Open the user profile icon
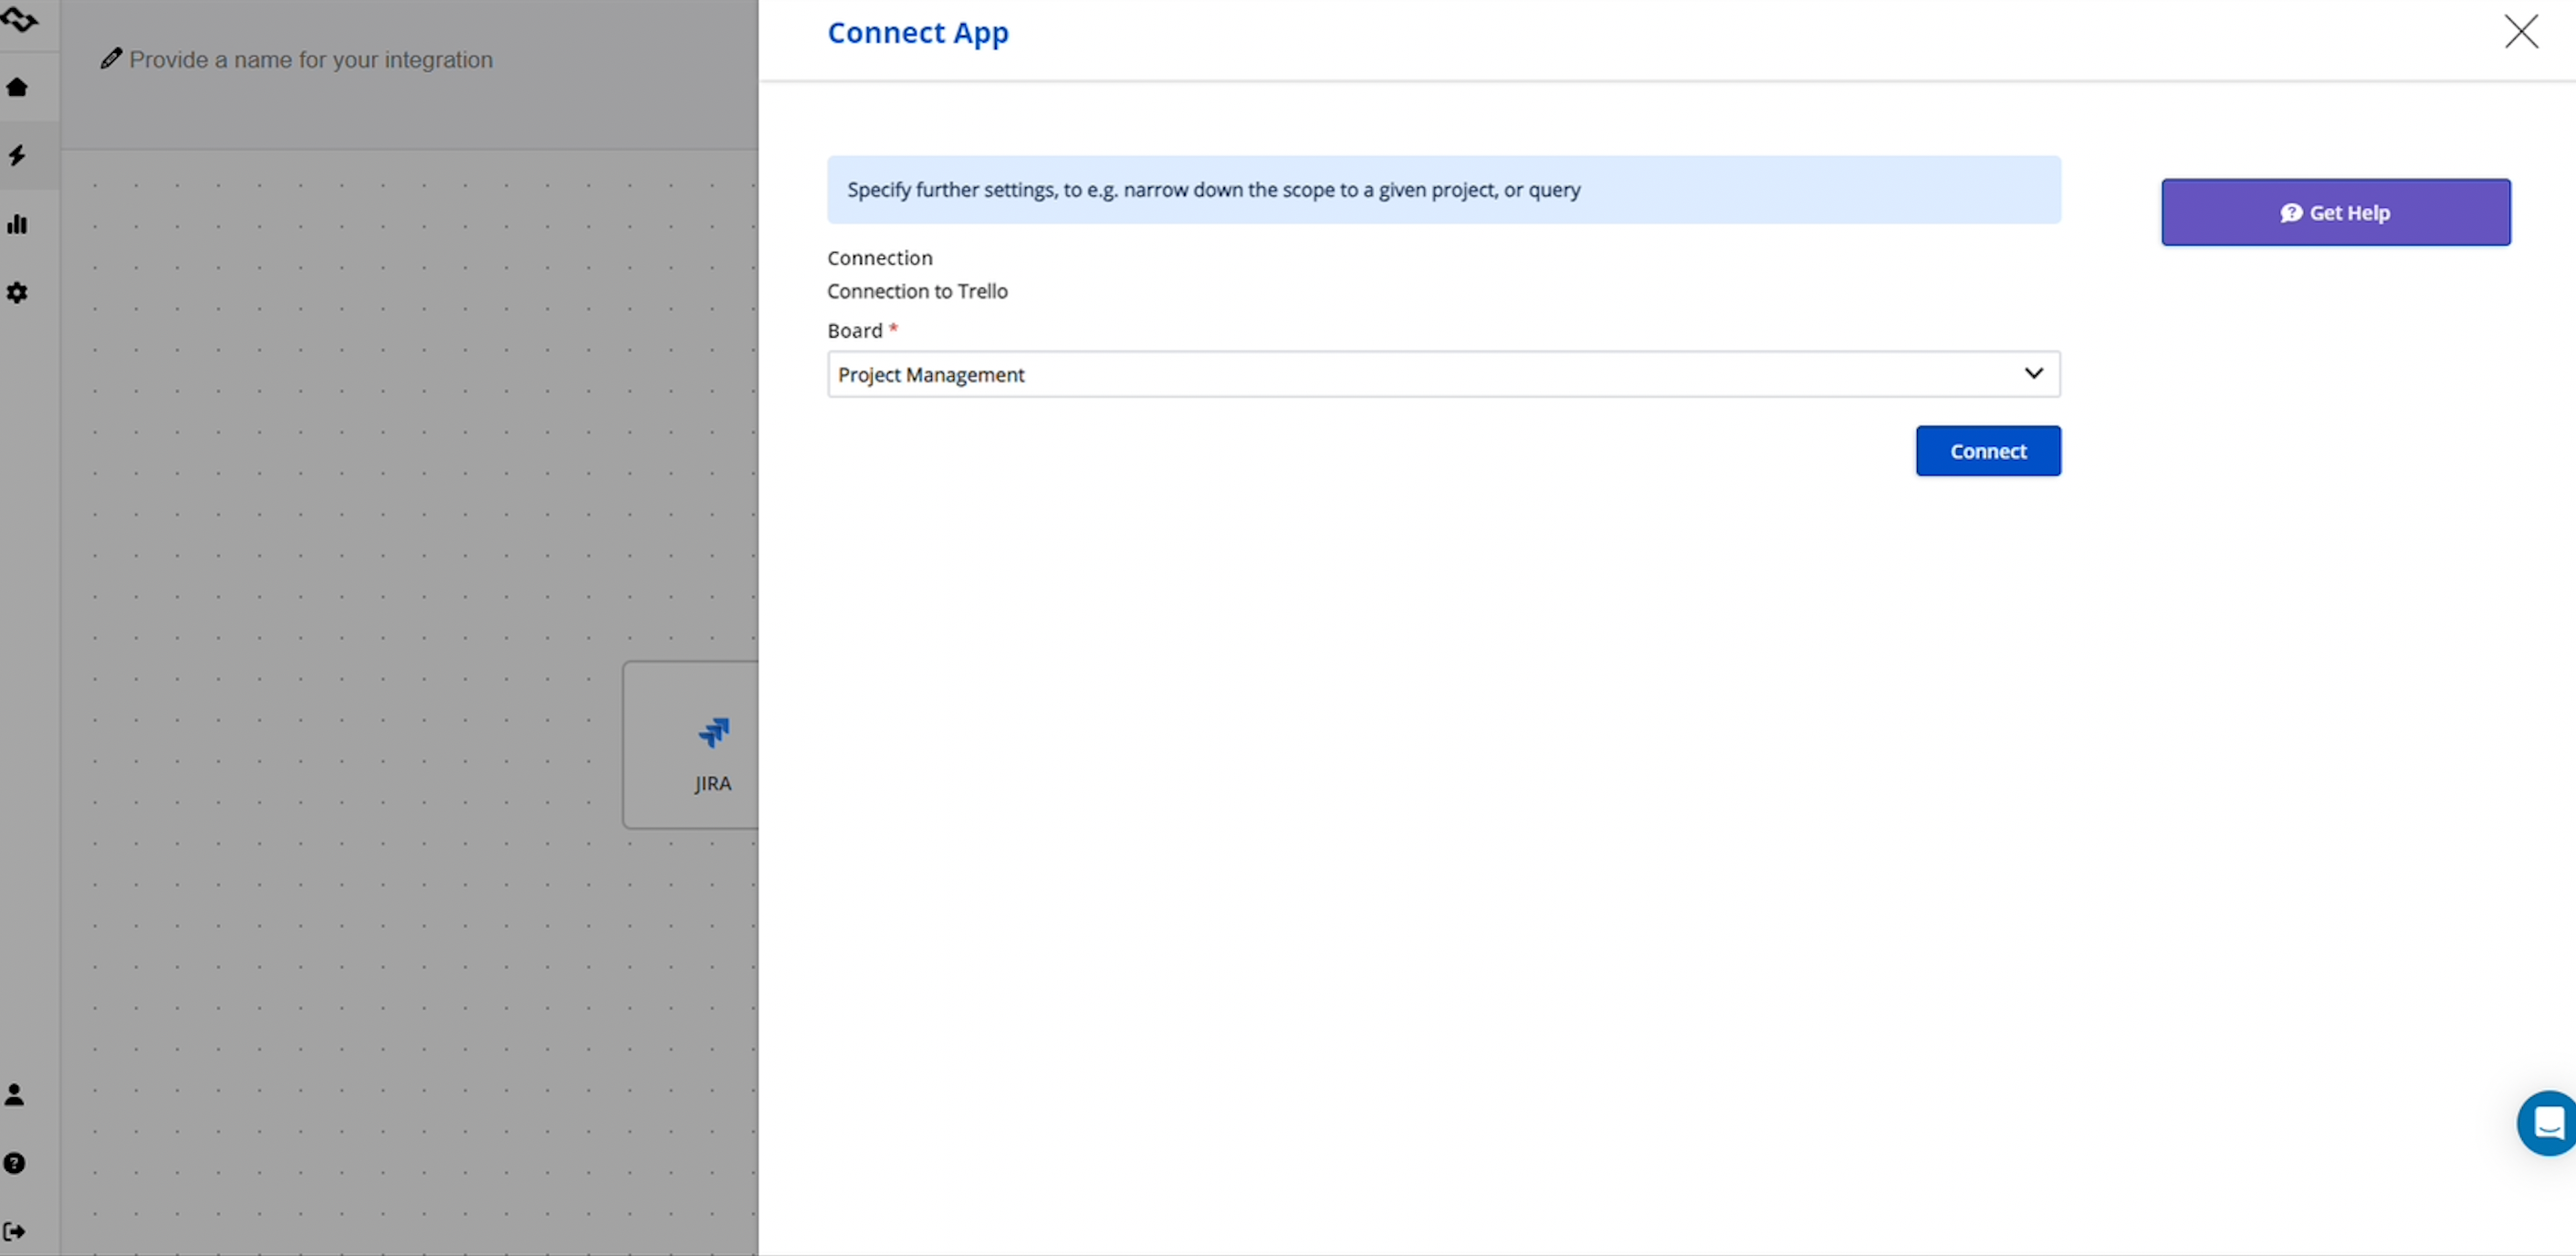Image resolution: width=2576 pixels, height=1256 pixels. tap(14, 1094)
